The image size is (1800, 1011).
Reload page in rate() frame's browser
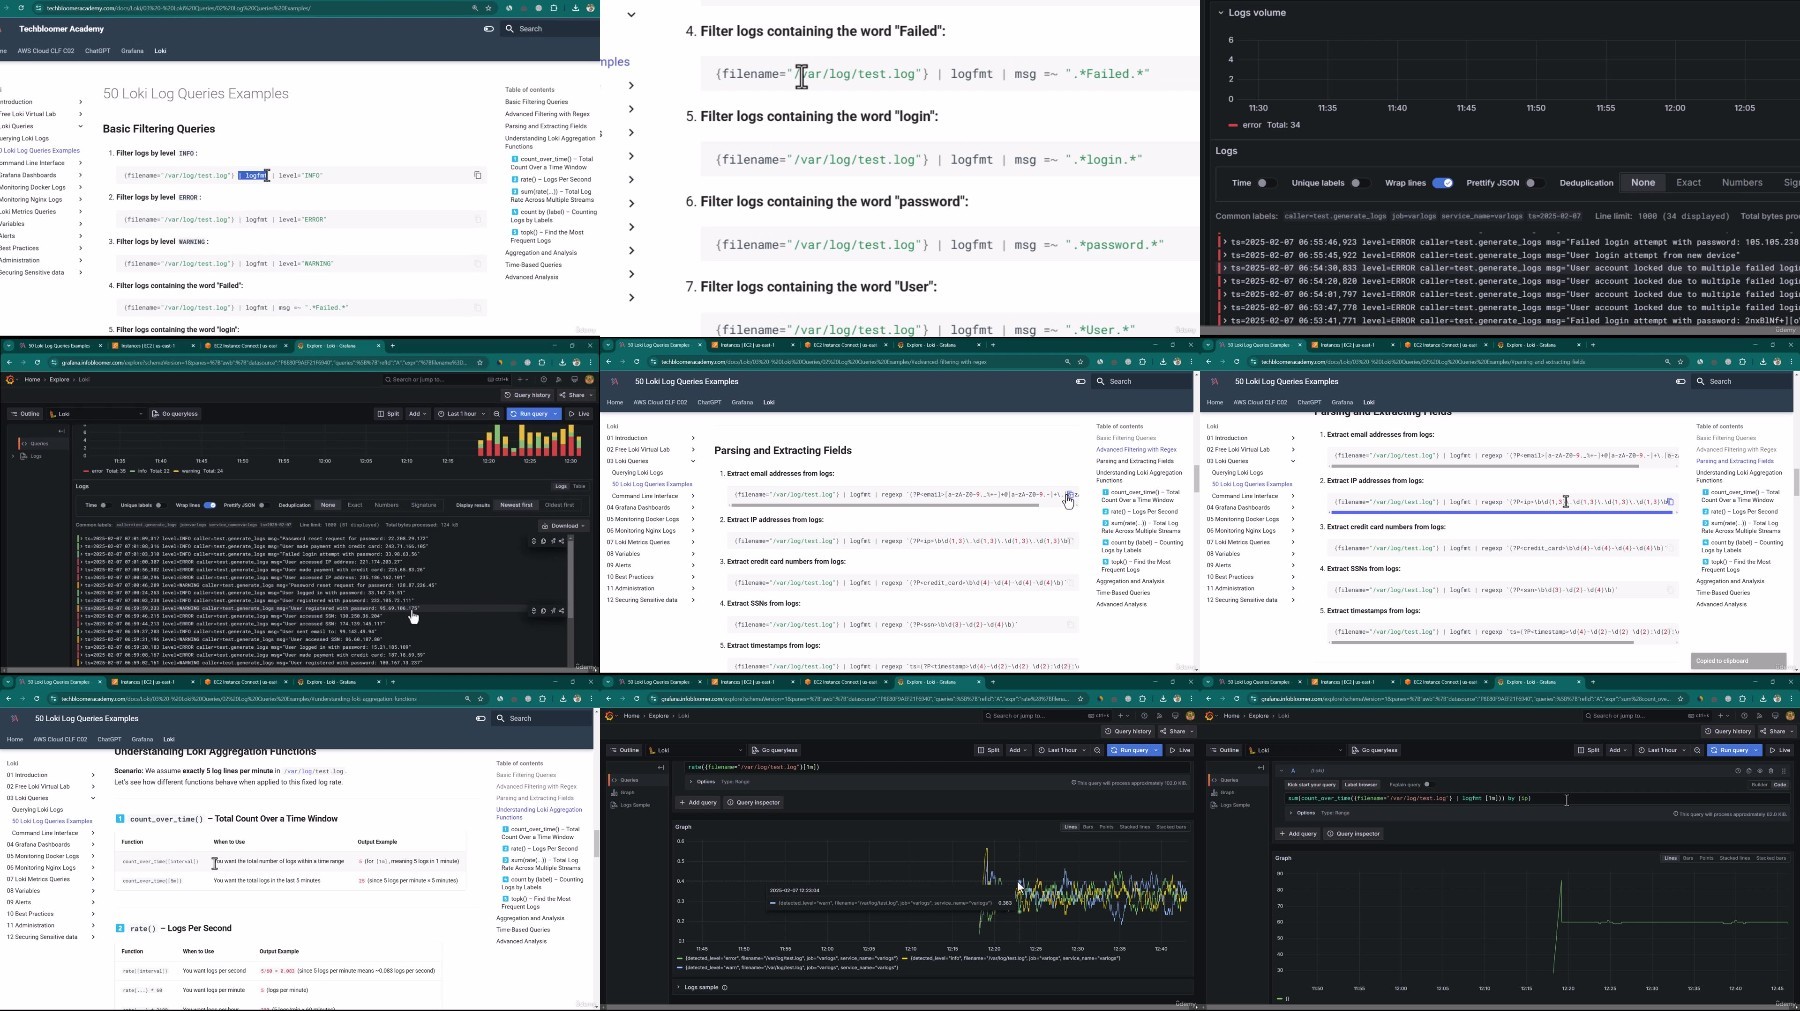[637, 698]
